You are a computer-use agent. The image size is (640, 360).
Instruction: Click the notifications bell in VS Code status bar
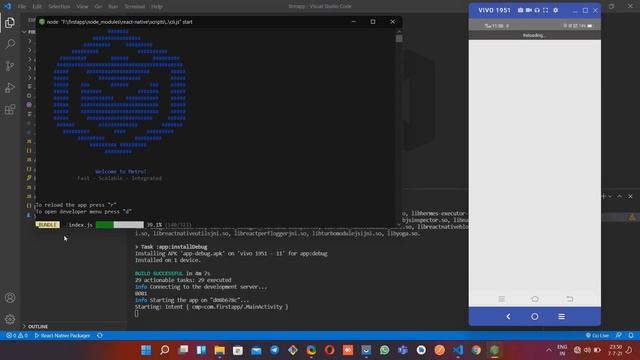click(x=631, y=336)
